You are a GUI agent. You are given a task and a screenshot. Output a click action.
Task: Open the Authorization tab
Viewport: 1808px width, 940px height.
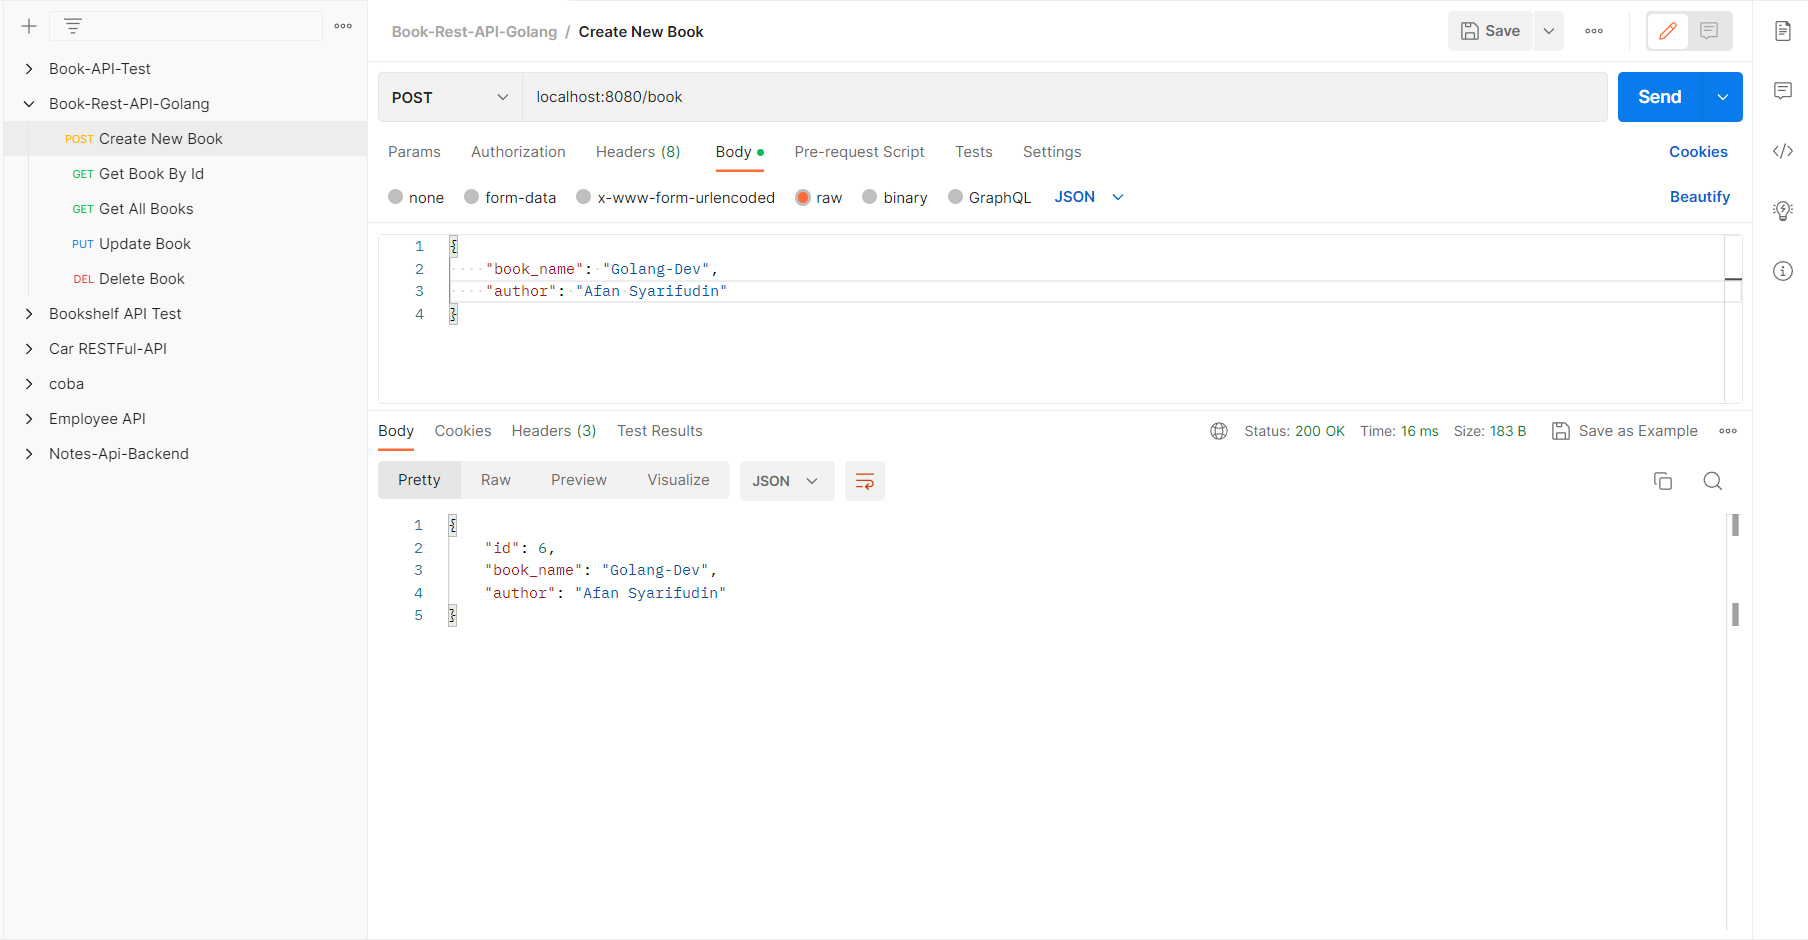point(518,152)
